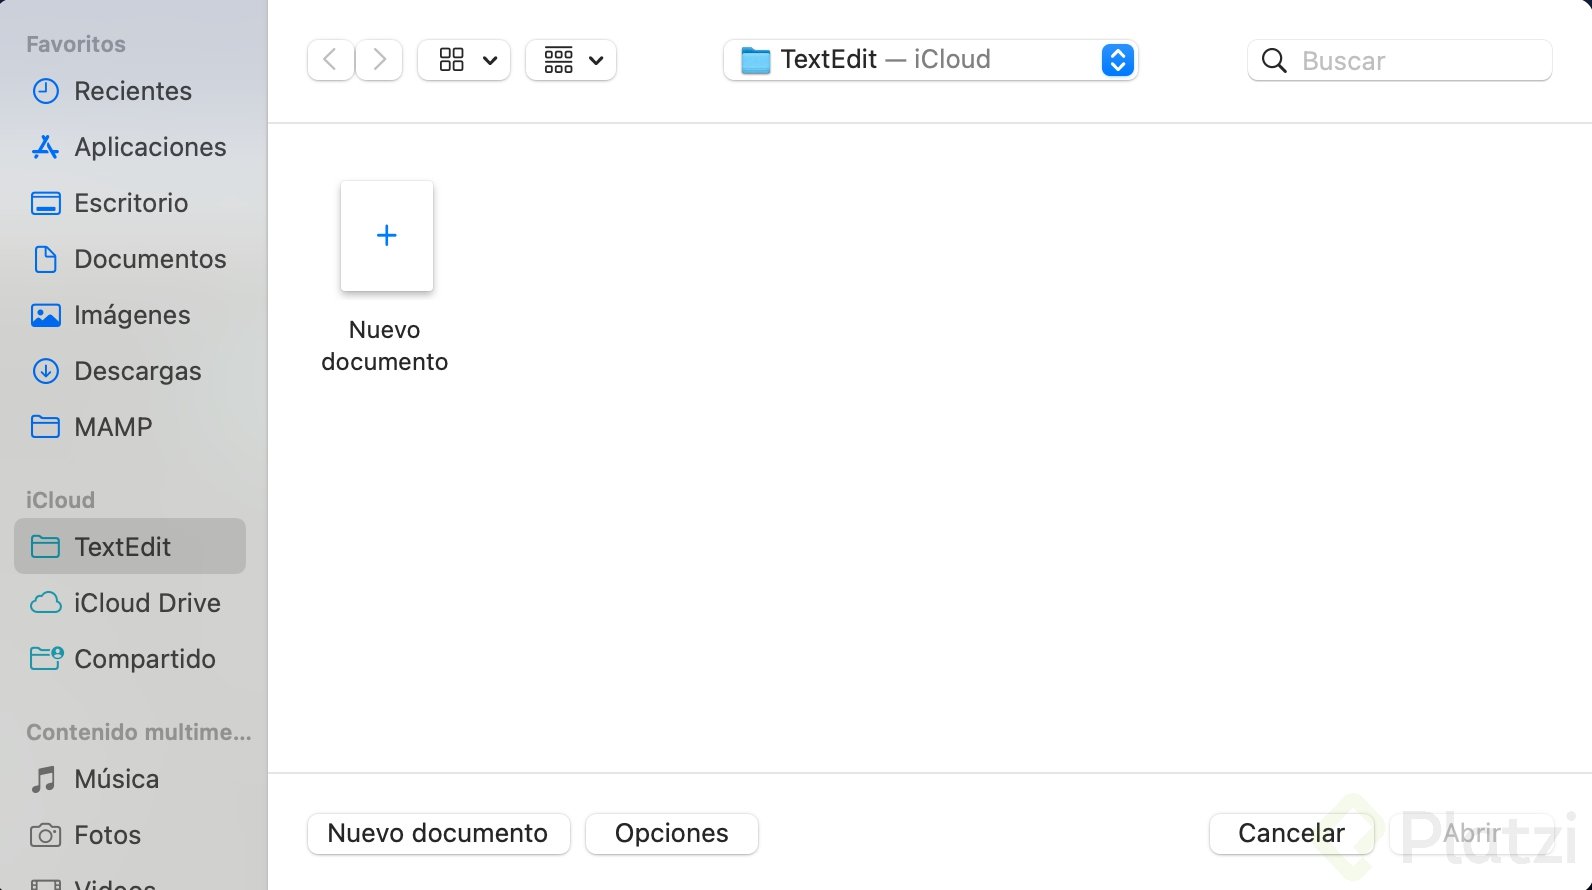Select the Documentos page icon
Viewport: 1592px width, 890px height.
coord(45,259)
